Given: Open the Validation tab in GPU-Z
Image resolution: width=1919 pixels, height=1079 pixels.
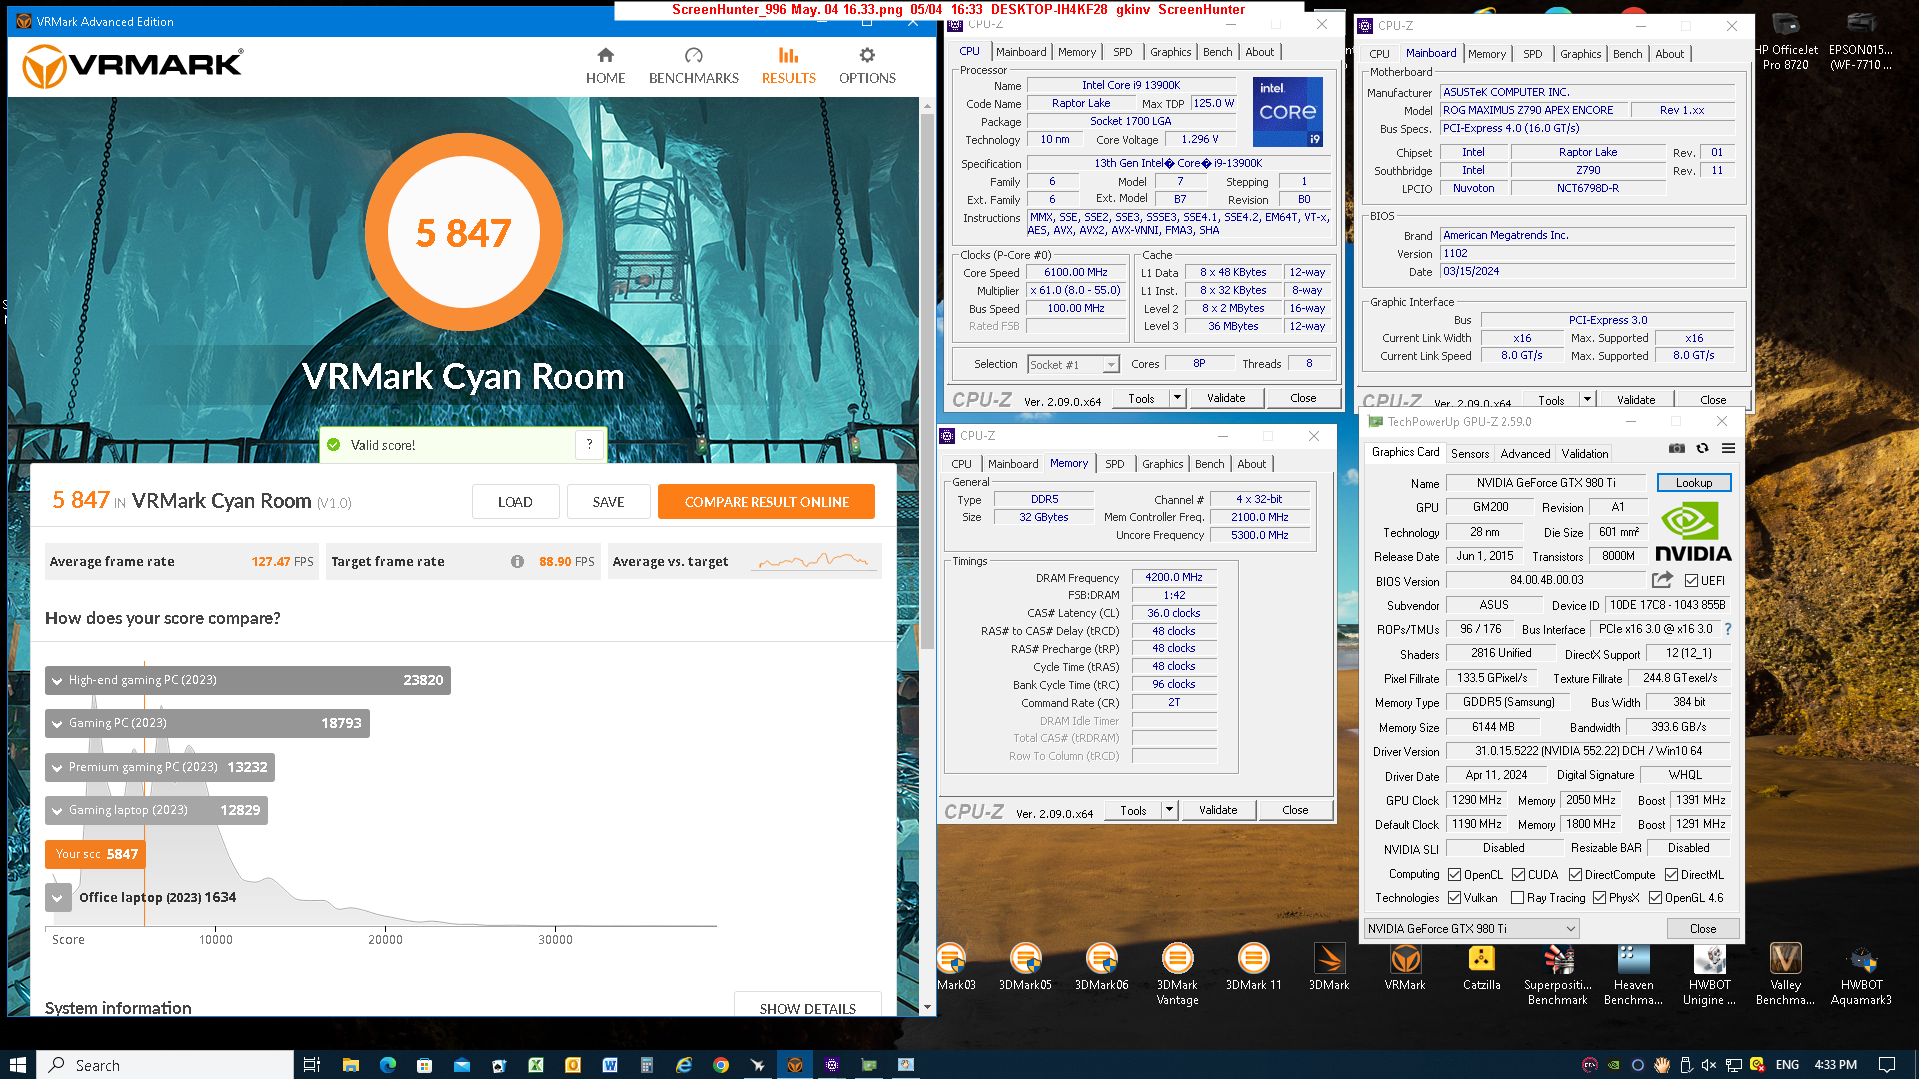Looking at the screenshot, I should tap(1585, 454).
